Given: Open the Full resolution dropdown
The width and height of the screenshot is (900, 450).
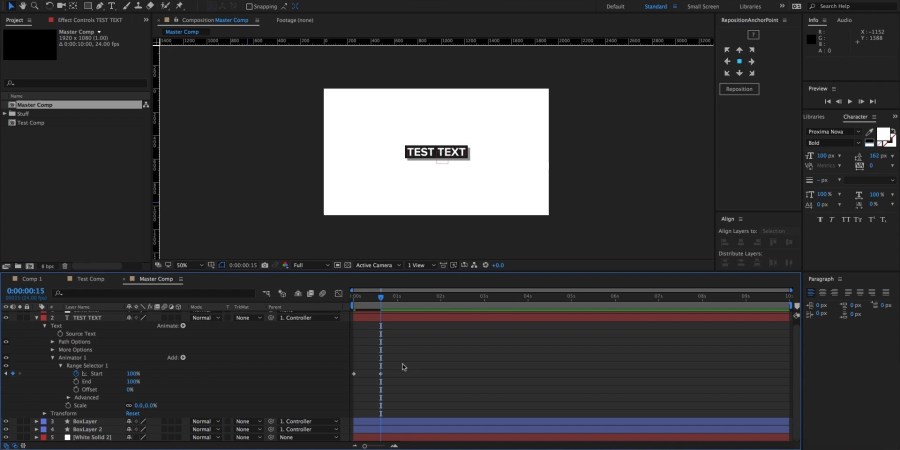Looking at the screenshot, I should pos(312,265).
